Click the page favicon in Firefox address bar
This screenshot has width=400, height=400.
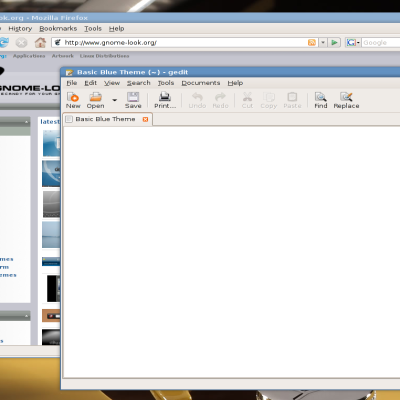tap(58, 42)
